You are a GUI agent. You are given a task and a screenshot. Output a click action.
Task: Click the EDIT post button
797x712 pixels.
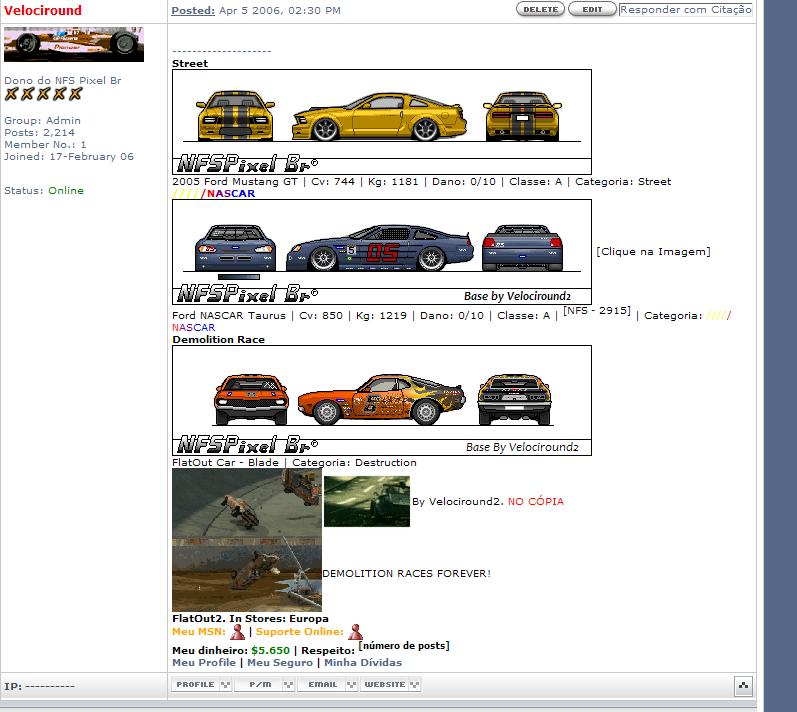click(592, 9)
